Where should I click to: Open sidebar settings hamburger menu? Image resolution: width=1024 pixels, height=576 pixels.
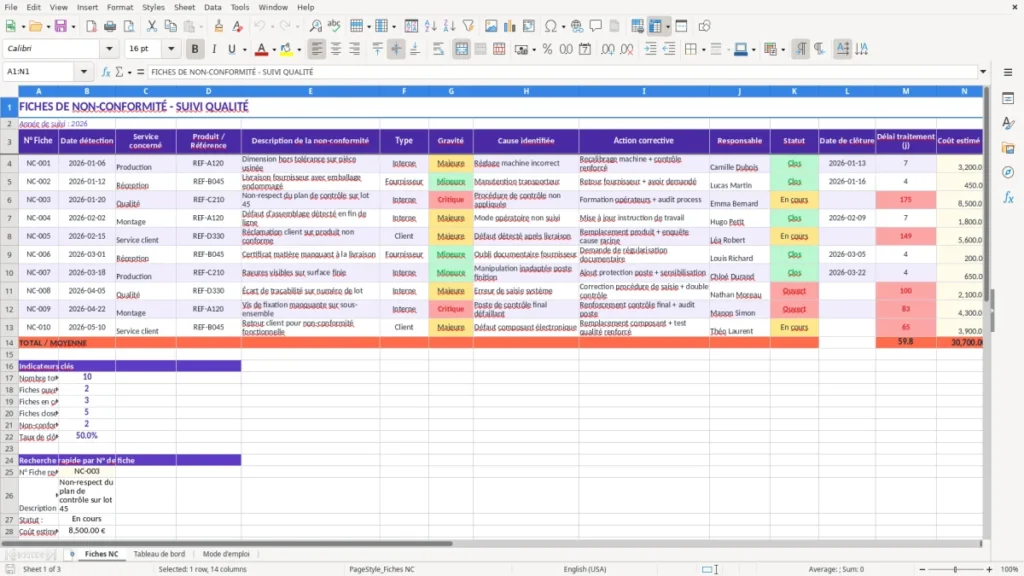[x=1008, y=72]
